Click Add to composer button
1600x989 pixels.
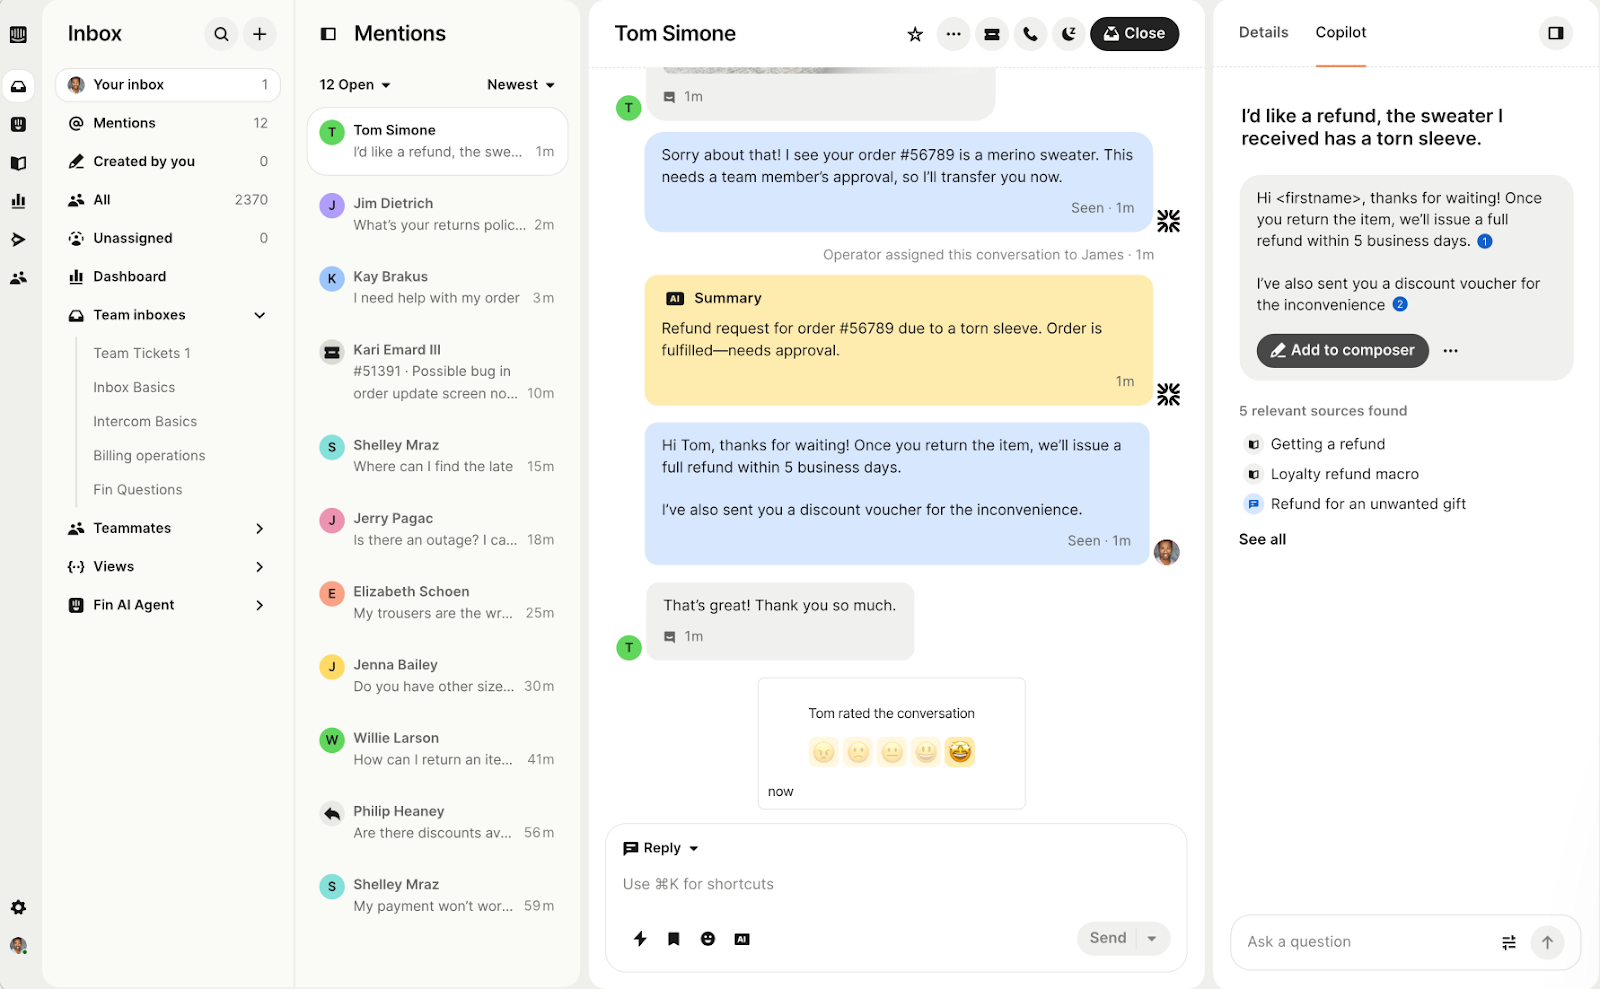point(1342,350)
